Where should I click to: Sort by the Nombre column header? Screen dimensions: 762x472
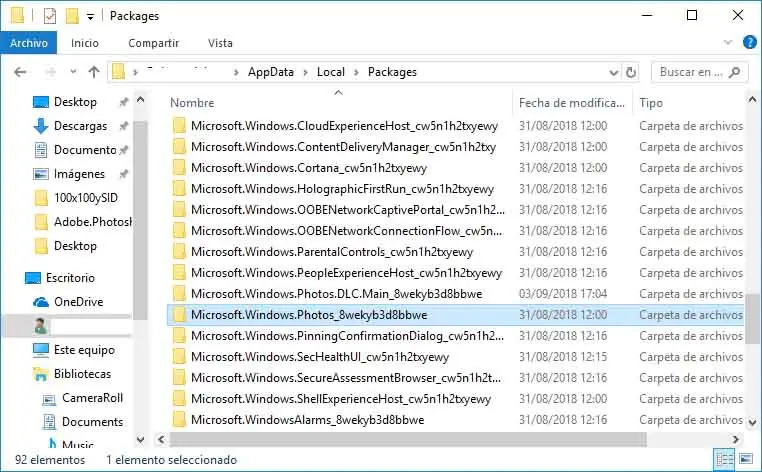192,103
